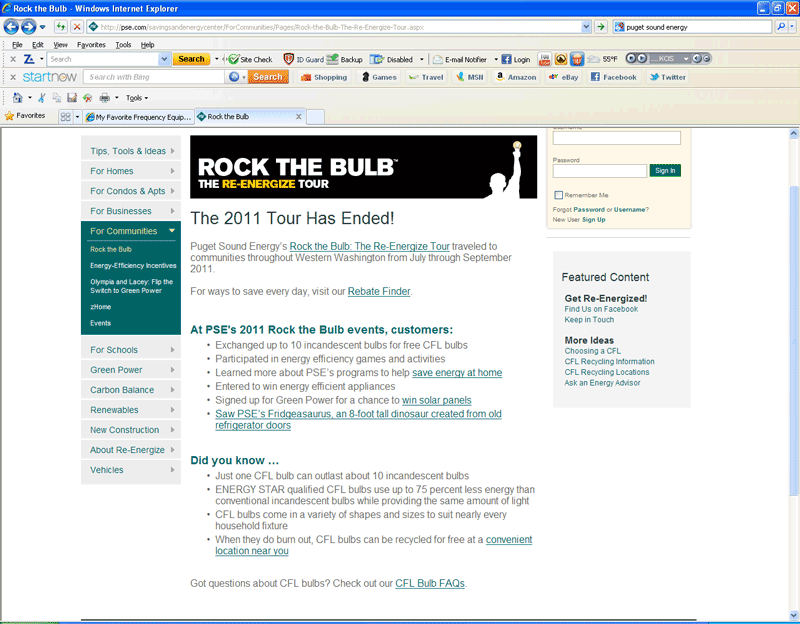
Task: Open the Rebate Finder link
Action: [x=379, y=292]
